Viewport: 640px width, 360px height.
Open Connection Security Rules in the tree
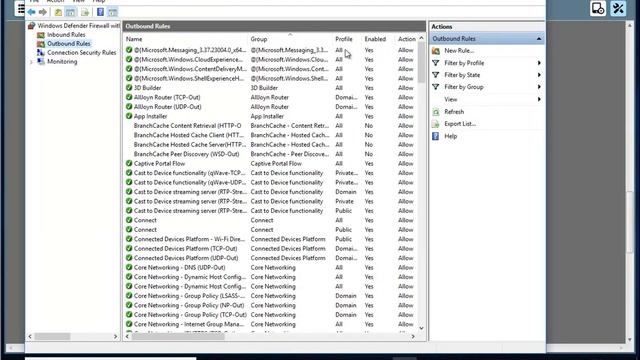pos(82,53)
